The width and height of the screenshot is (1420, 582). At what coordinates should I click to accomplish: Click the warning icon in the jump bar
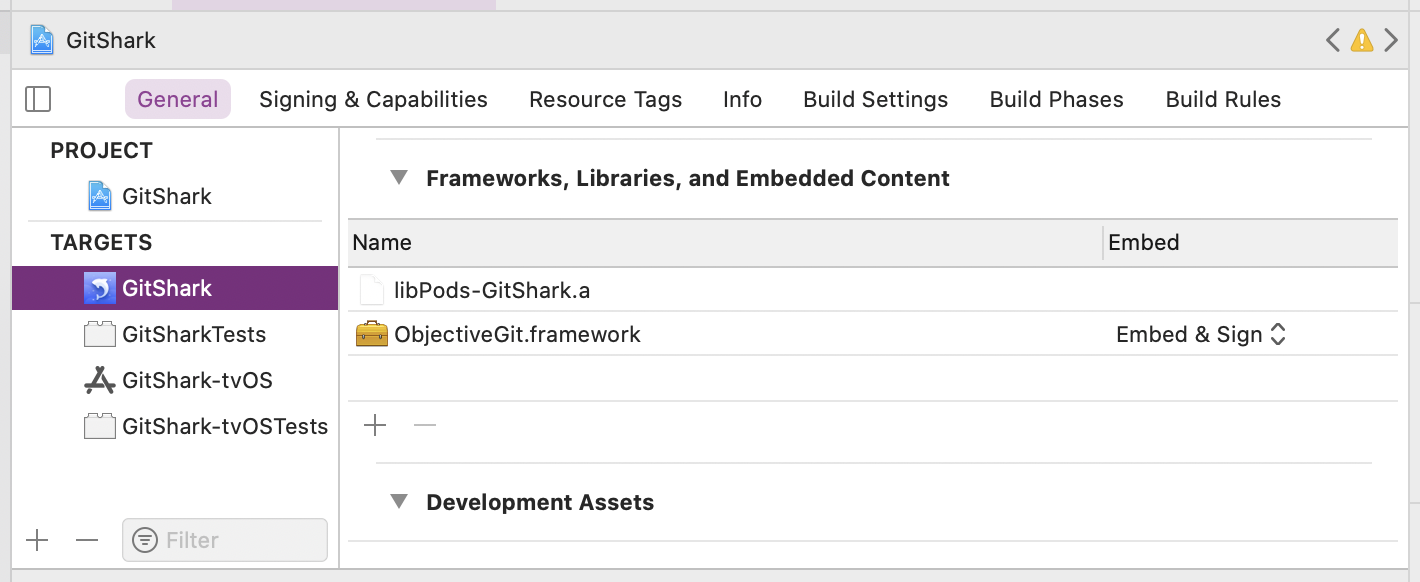coord(1361,40)
